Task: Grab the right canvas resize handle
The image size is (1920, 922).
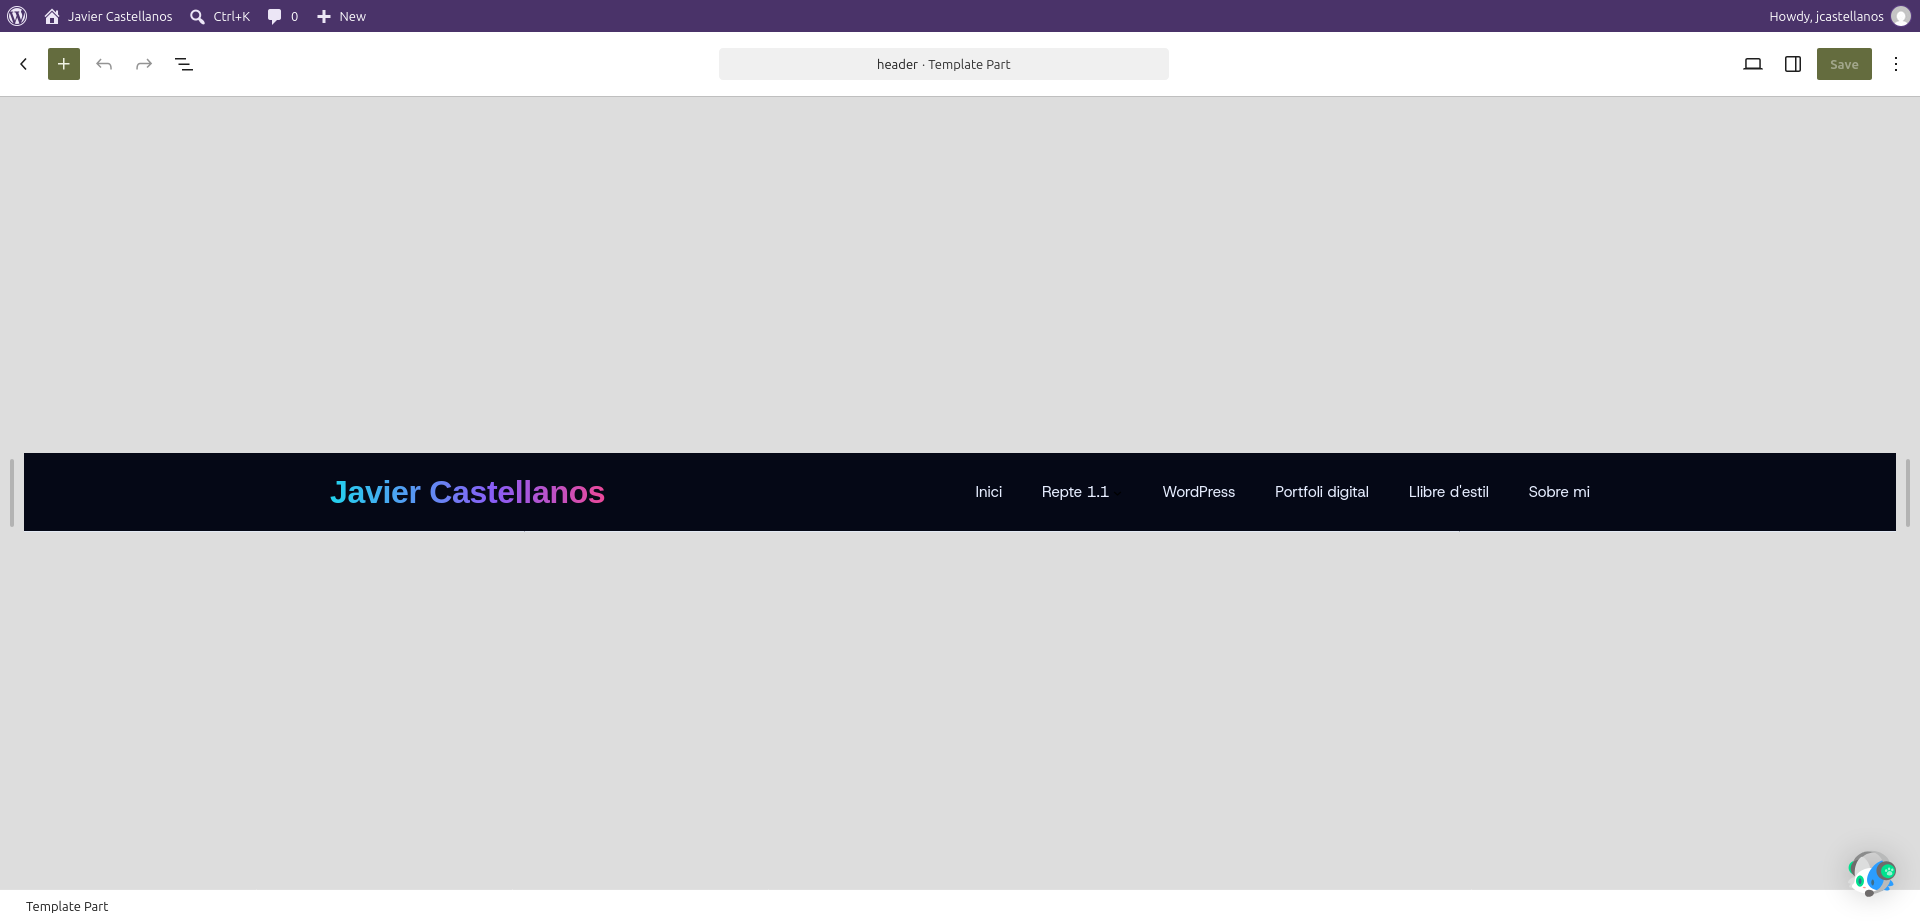Action: tap(1908, 492)
